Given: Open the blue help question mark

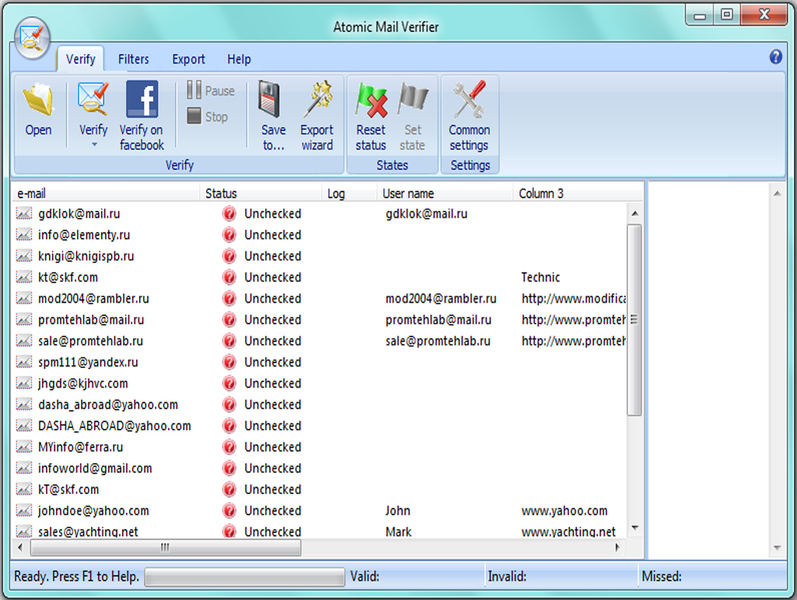Looking at the screenshot, I should pos(776,56).
